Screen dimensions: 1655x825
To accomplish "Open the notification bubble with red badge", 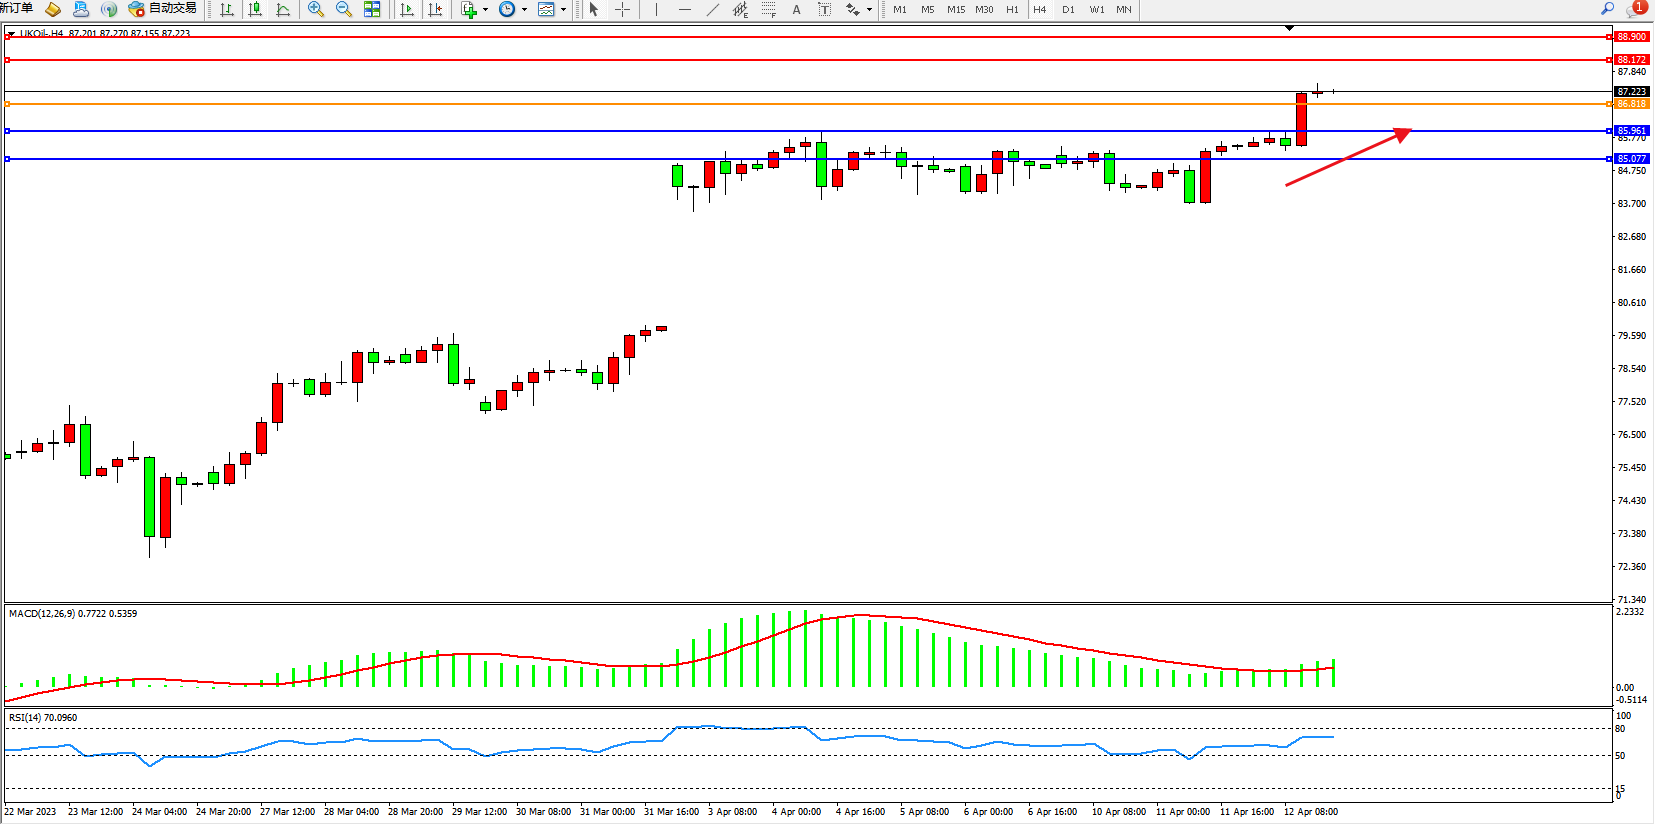I will 1636,9.
